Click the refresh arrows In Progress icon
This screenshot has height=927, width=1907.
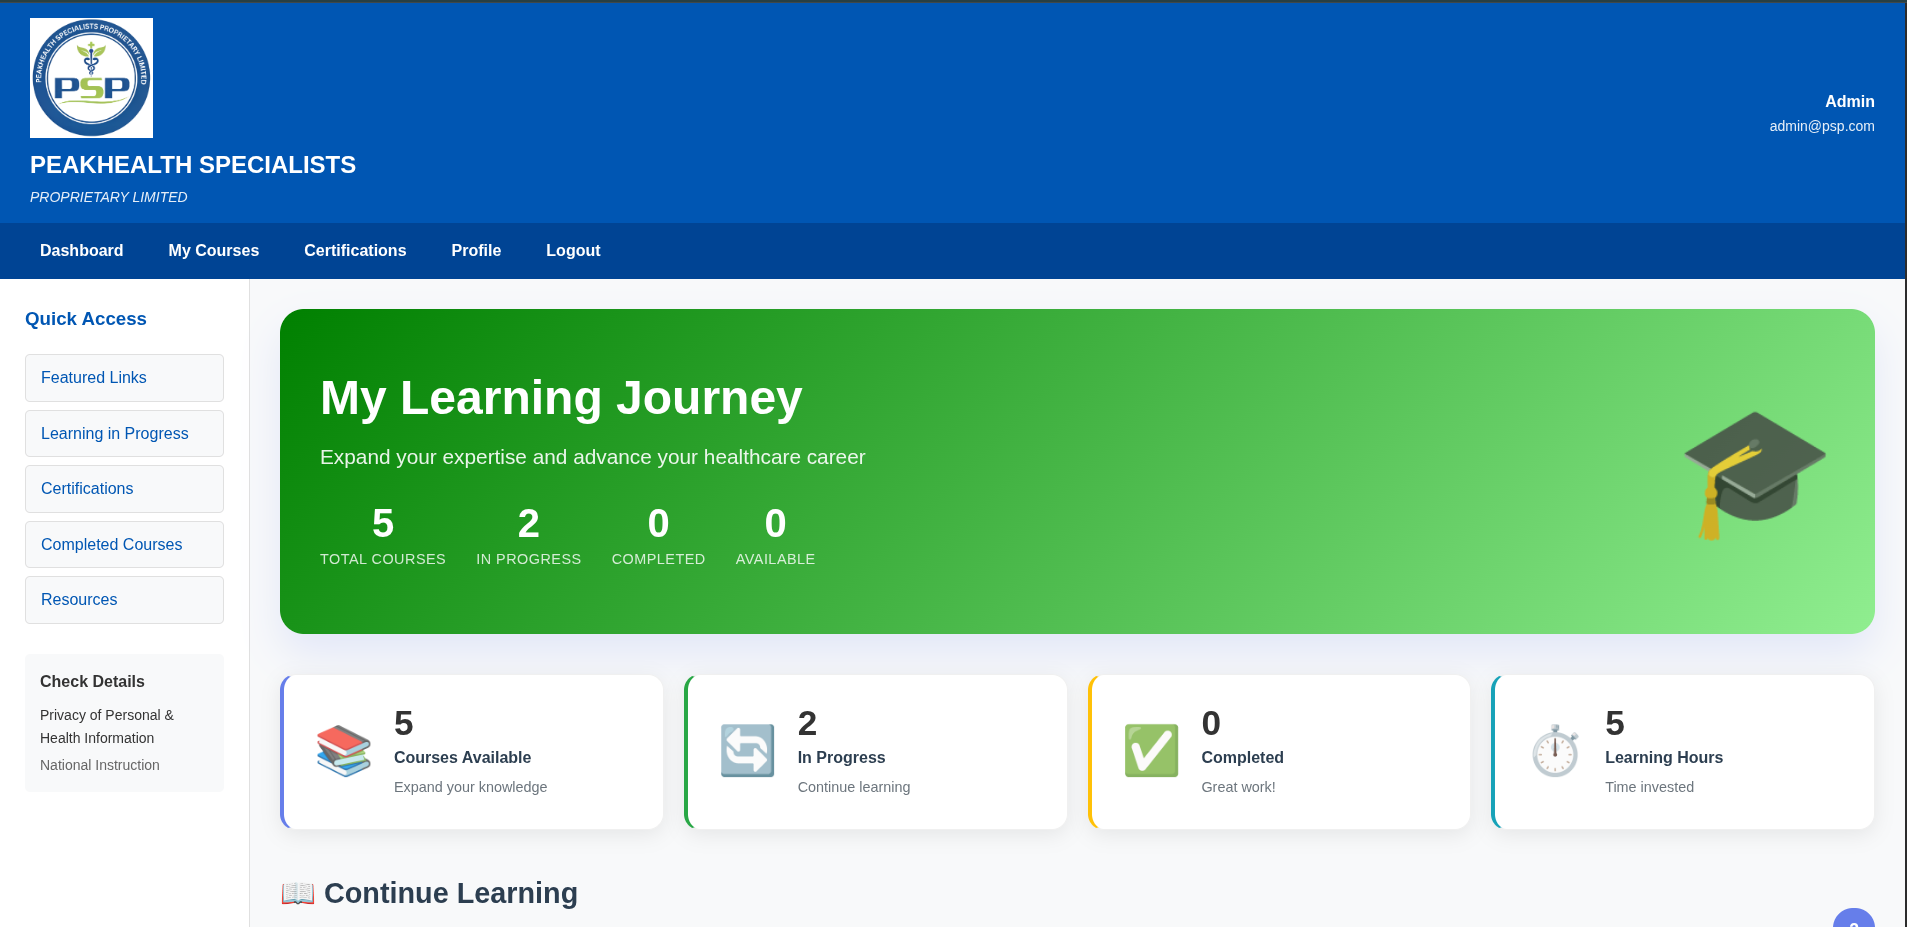click(x=747, y=751)
